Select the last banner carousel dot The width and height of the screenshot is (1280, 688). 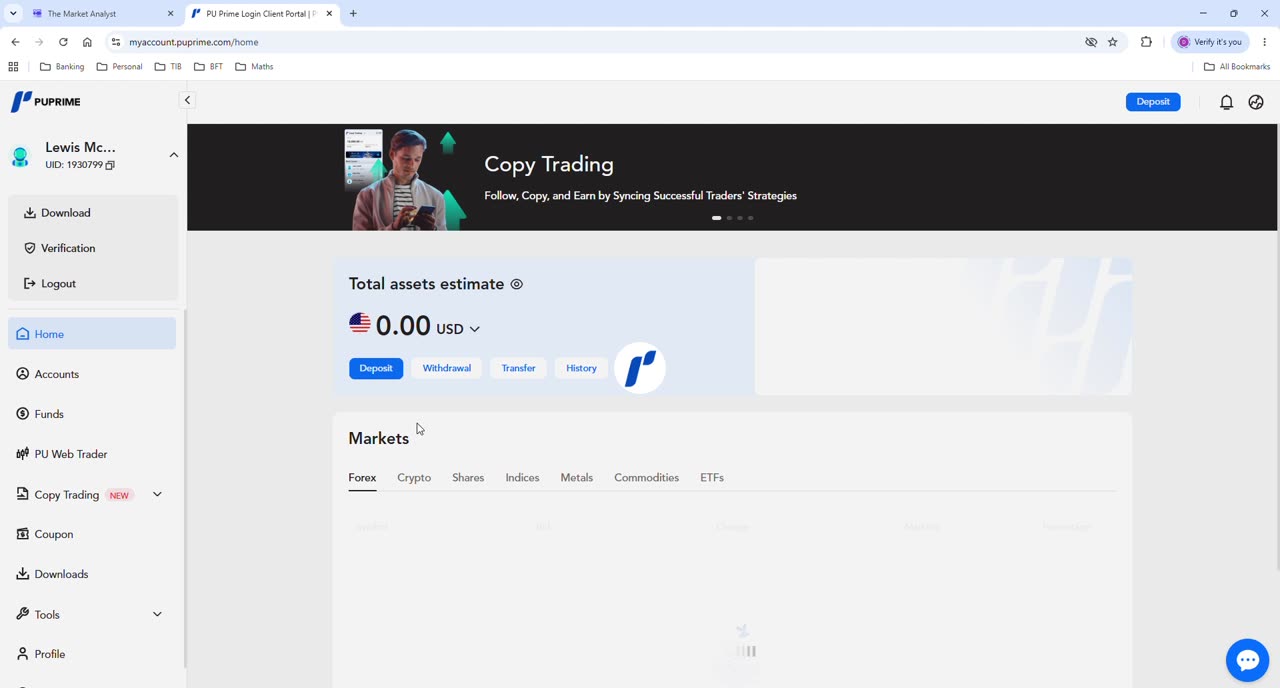click(x=751, y=217)
